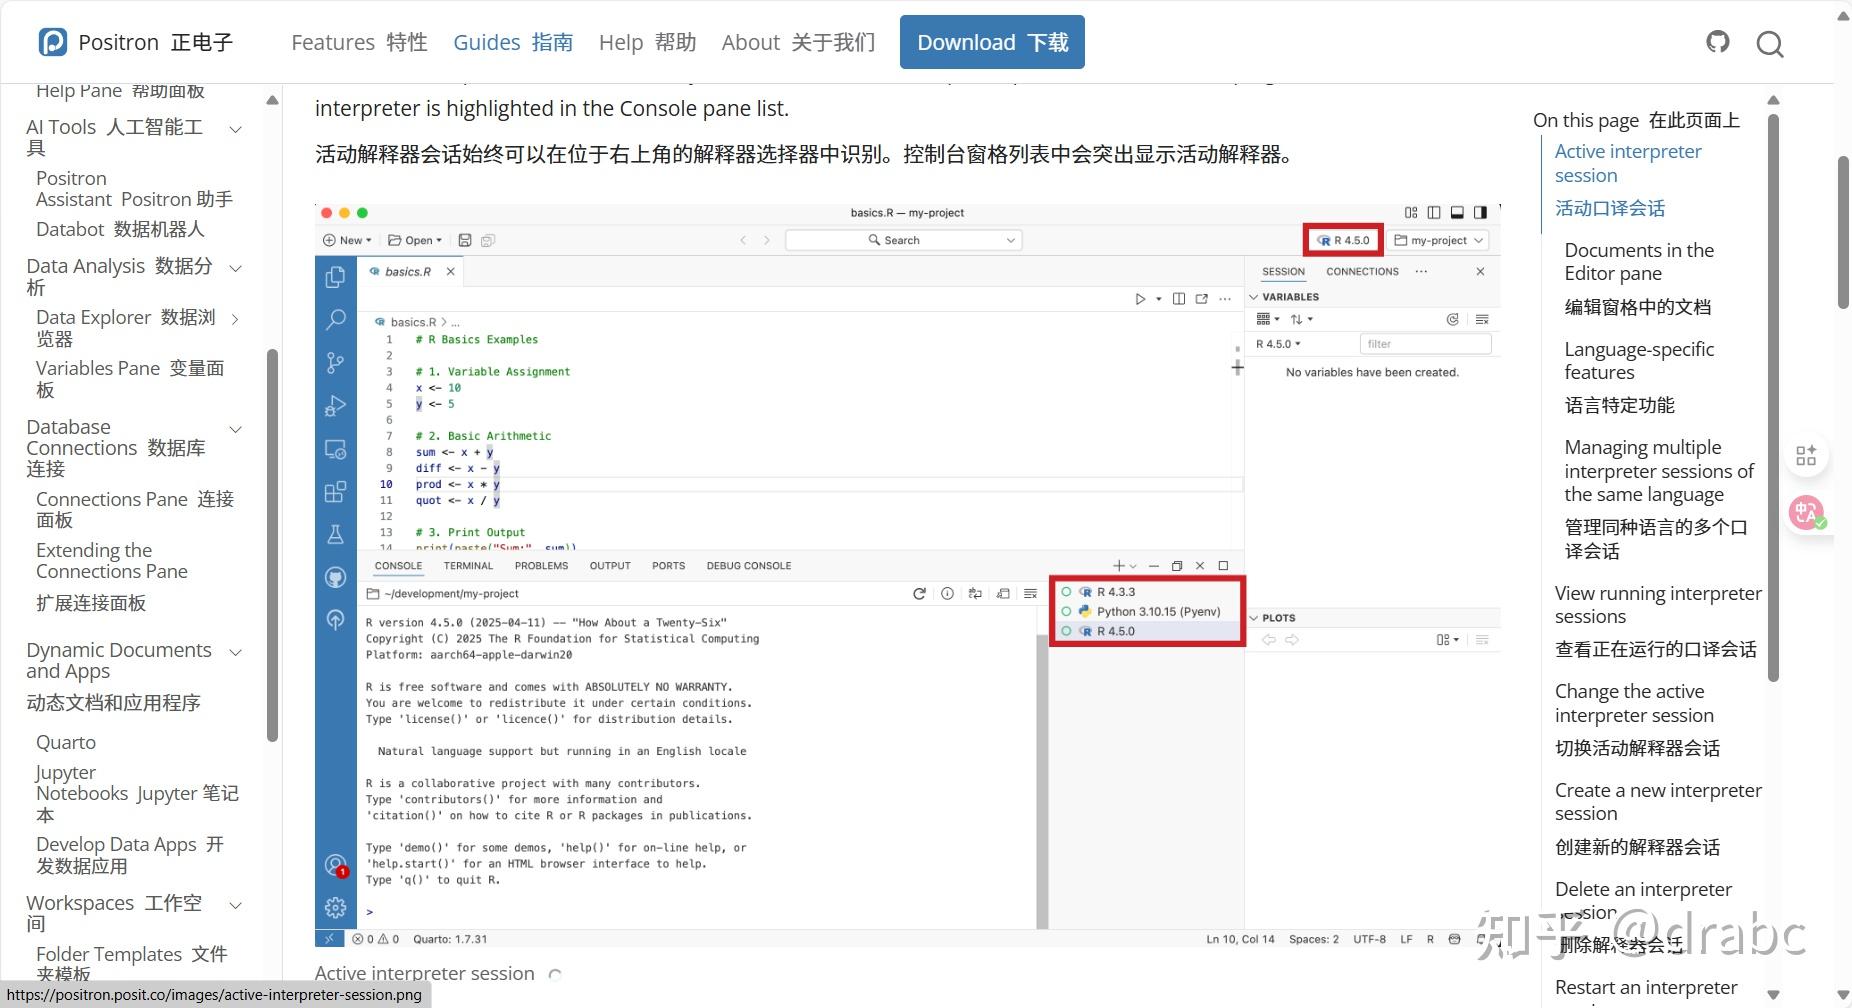Viewport: 1852px width, 1008px height.
Task: Jump to 'Change the active interpreter session' section
Action: (x=1634, y=703)
